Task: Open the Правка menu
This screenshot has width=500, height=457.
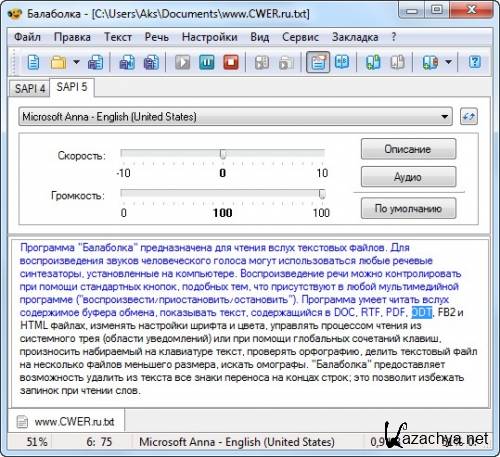Action: point(72,37)
